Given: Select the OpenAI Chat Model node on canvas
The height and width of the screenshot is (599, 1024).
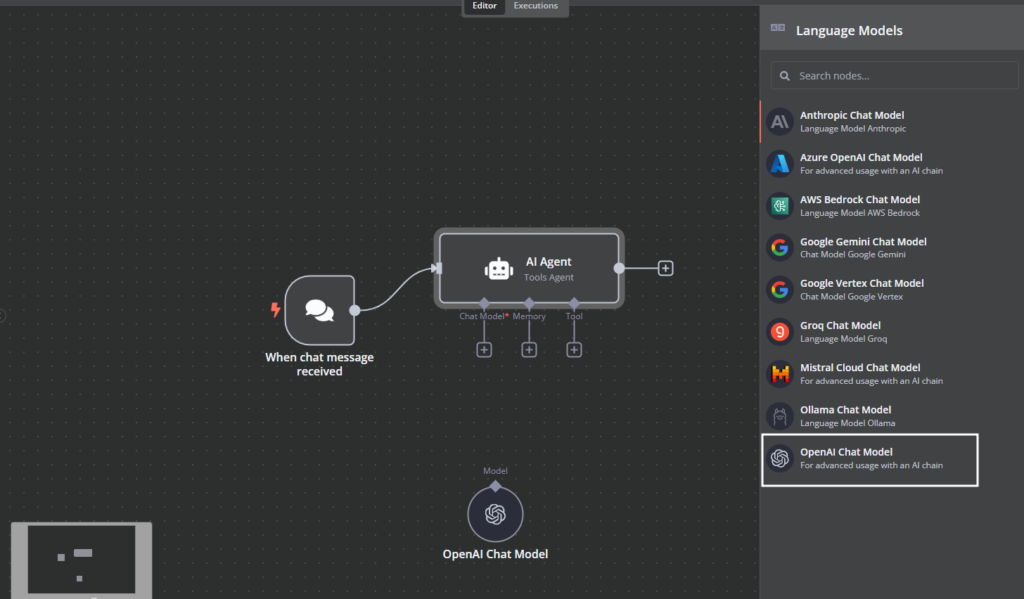Looking at the screenshot, I should [x=495, y=514].
